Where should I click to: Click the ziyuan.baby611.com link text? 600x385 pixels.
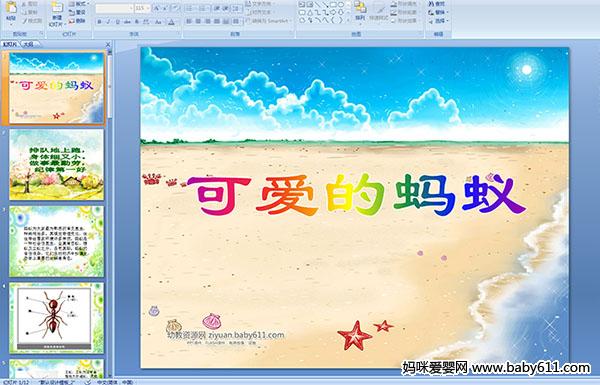[x=246, y=335]
